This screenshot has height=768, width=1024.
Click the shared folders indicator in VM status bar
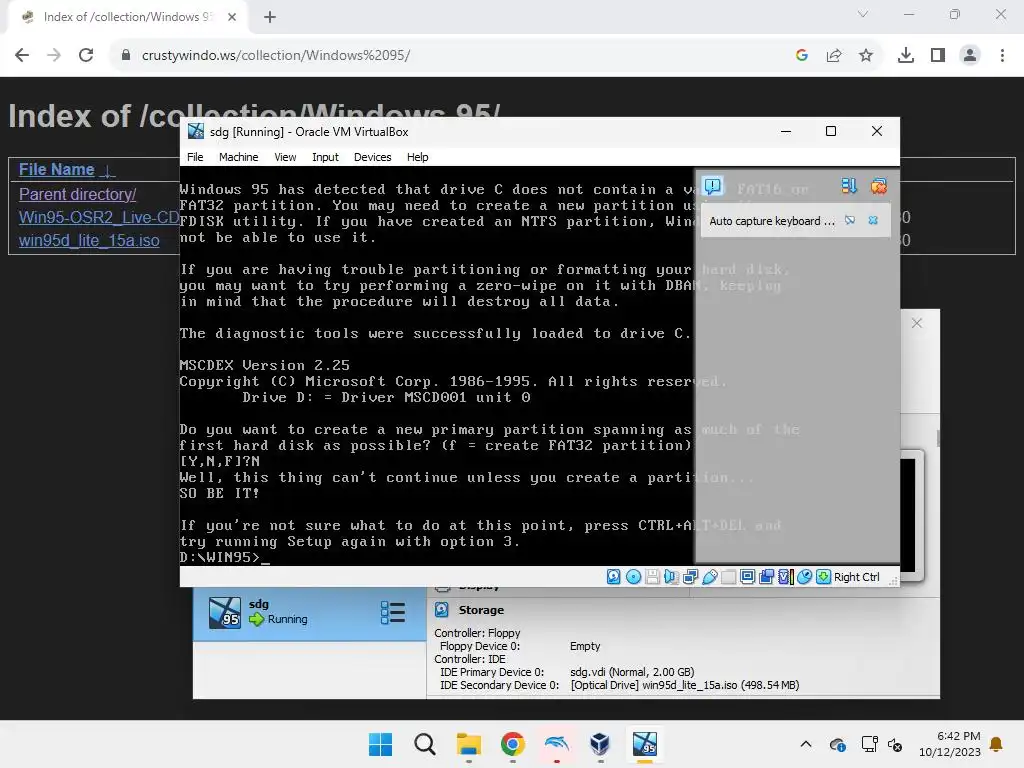click(x=728, y=577)
